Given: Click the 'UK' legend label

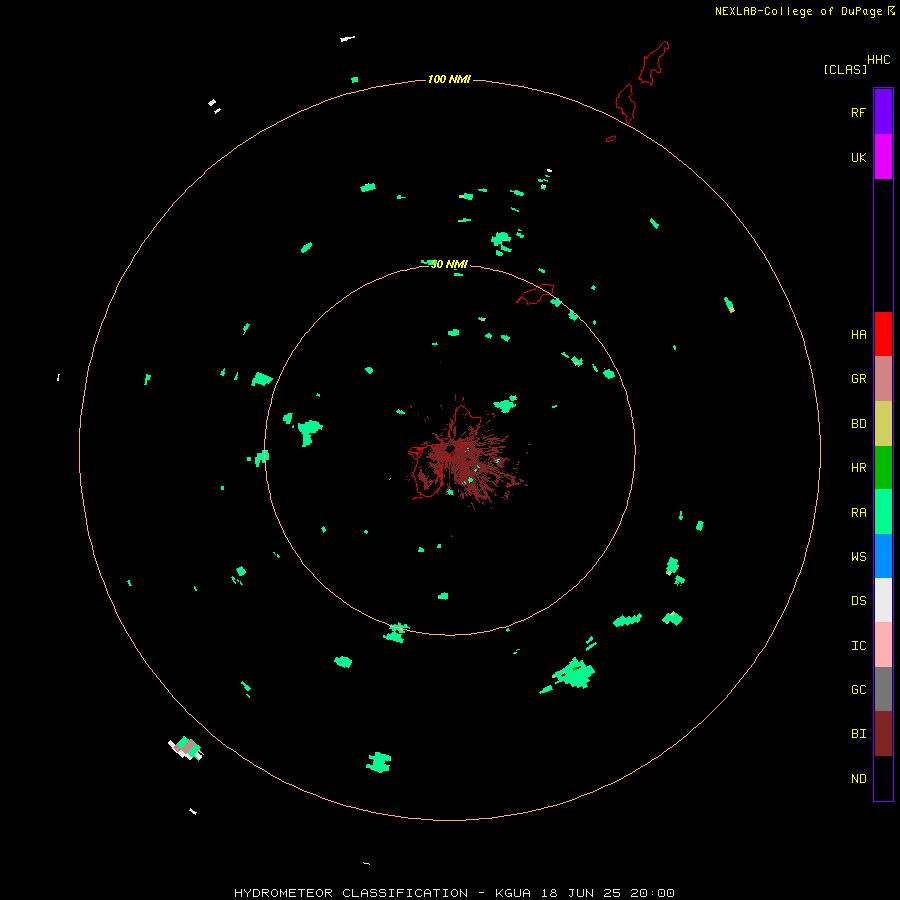Looking at the screenshot, I should point(858,158).
